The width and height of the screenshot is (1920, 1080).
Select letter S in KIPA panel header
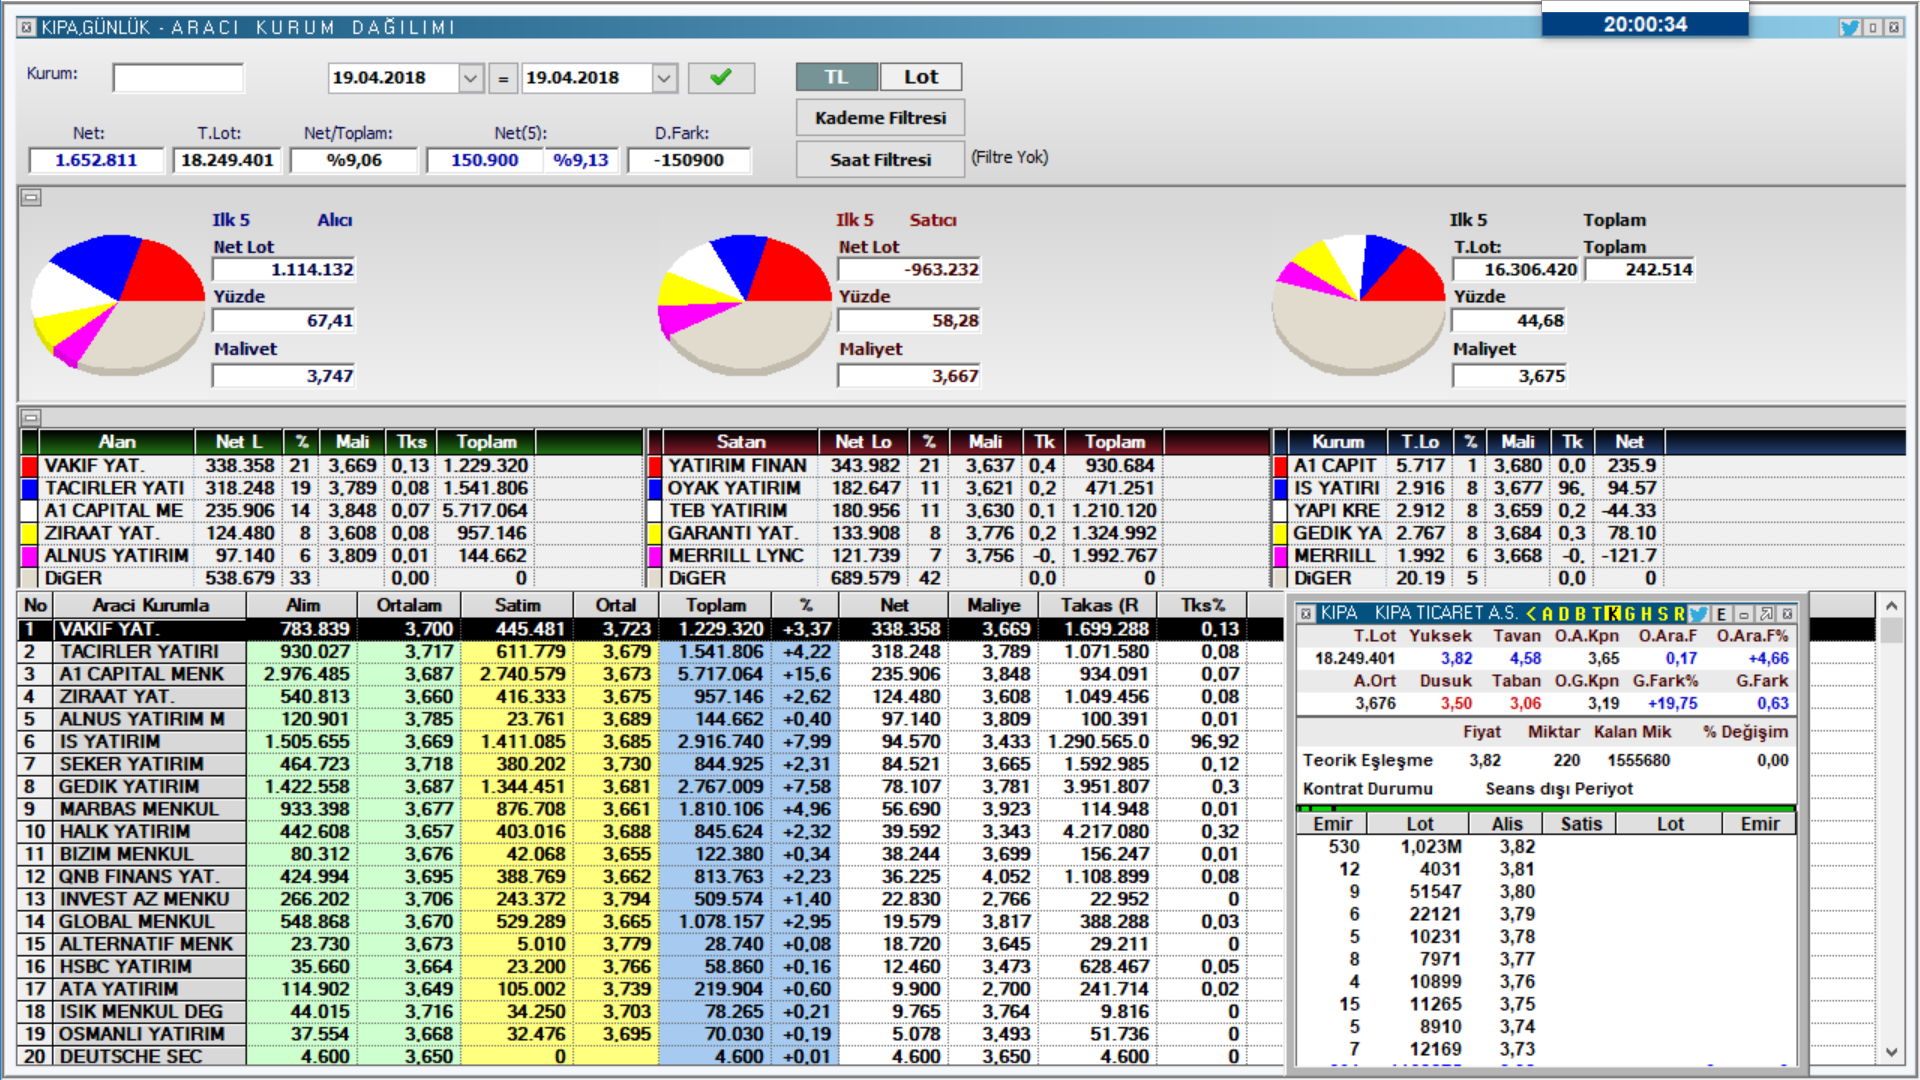(x=1663, y=613)
